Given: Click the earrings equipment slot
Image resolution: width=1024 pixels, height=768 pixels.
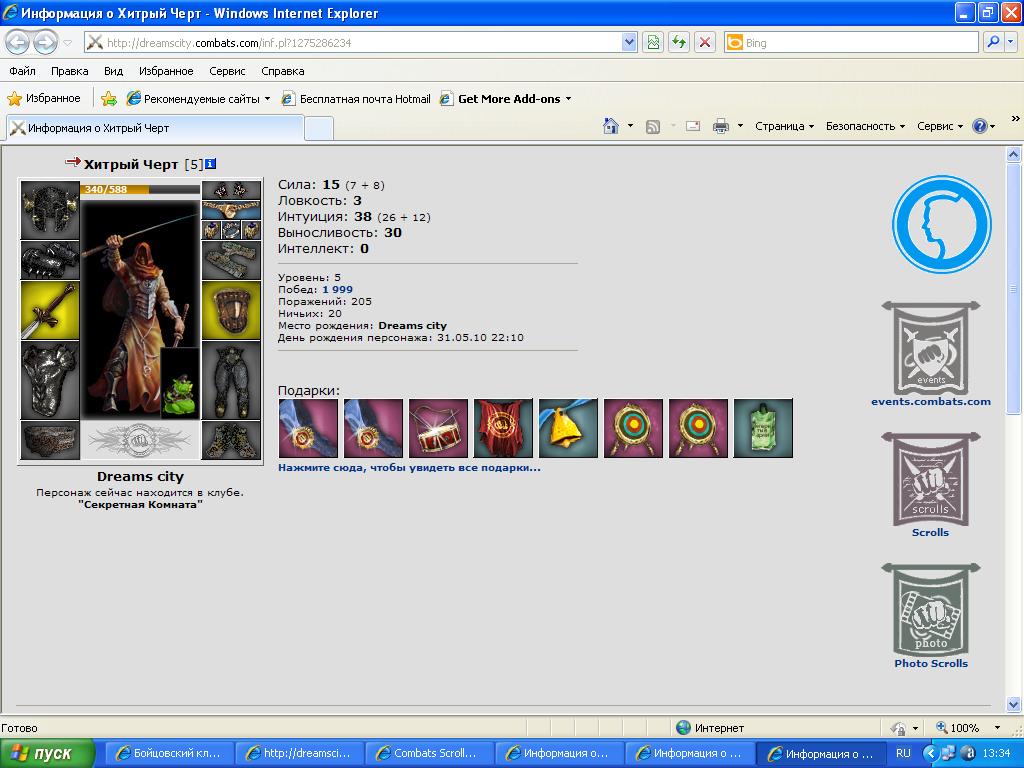Looking at the screenshot, I should click(x=231, y=190).
